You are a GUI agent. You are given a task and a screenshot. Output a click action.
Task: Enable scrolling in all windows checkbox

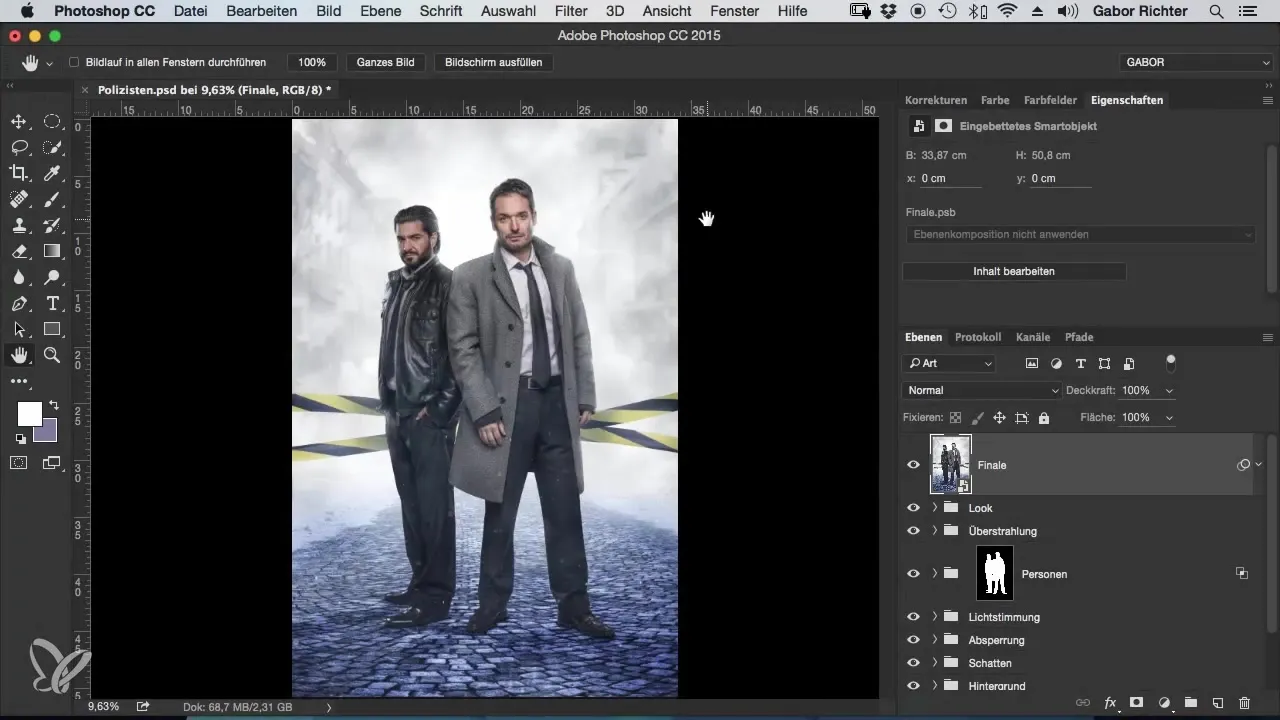[x=74, y=62]
